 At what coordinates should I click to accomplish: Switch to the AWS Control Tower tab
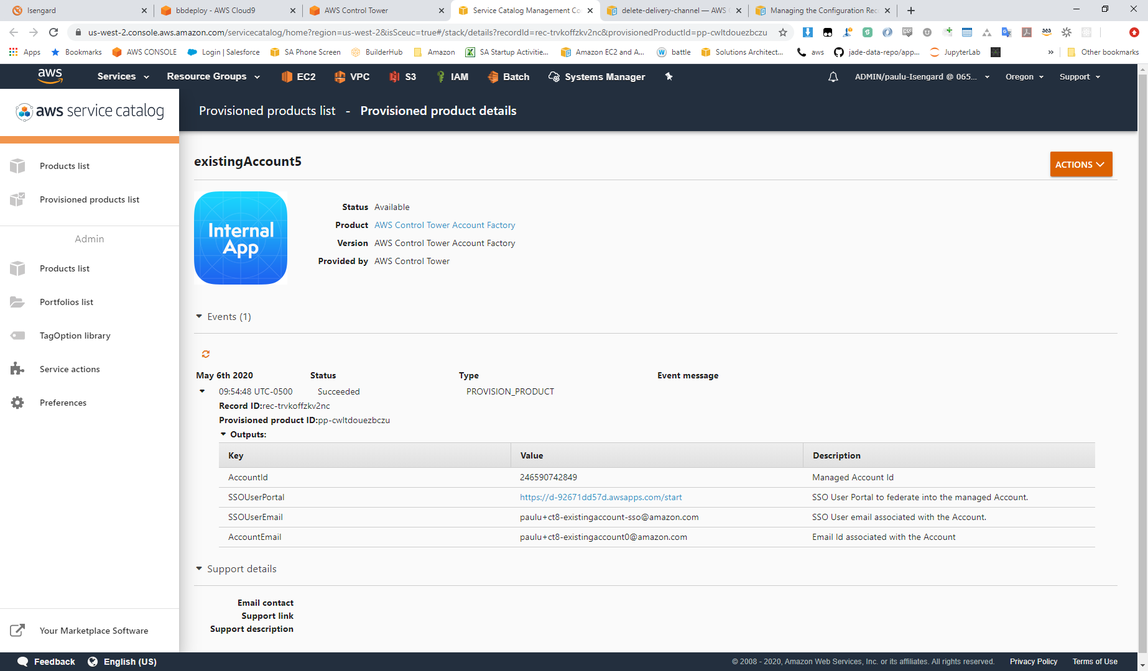[x=376, y=10]
